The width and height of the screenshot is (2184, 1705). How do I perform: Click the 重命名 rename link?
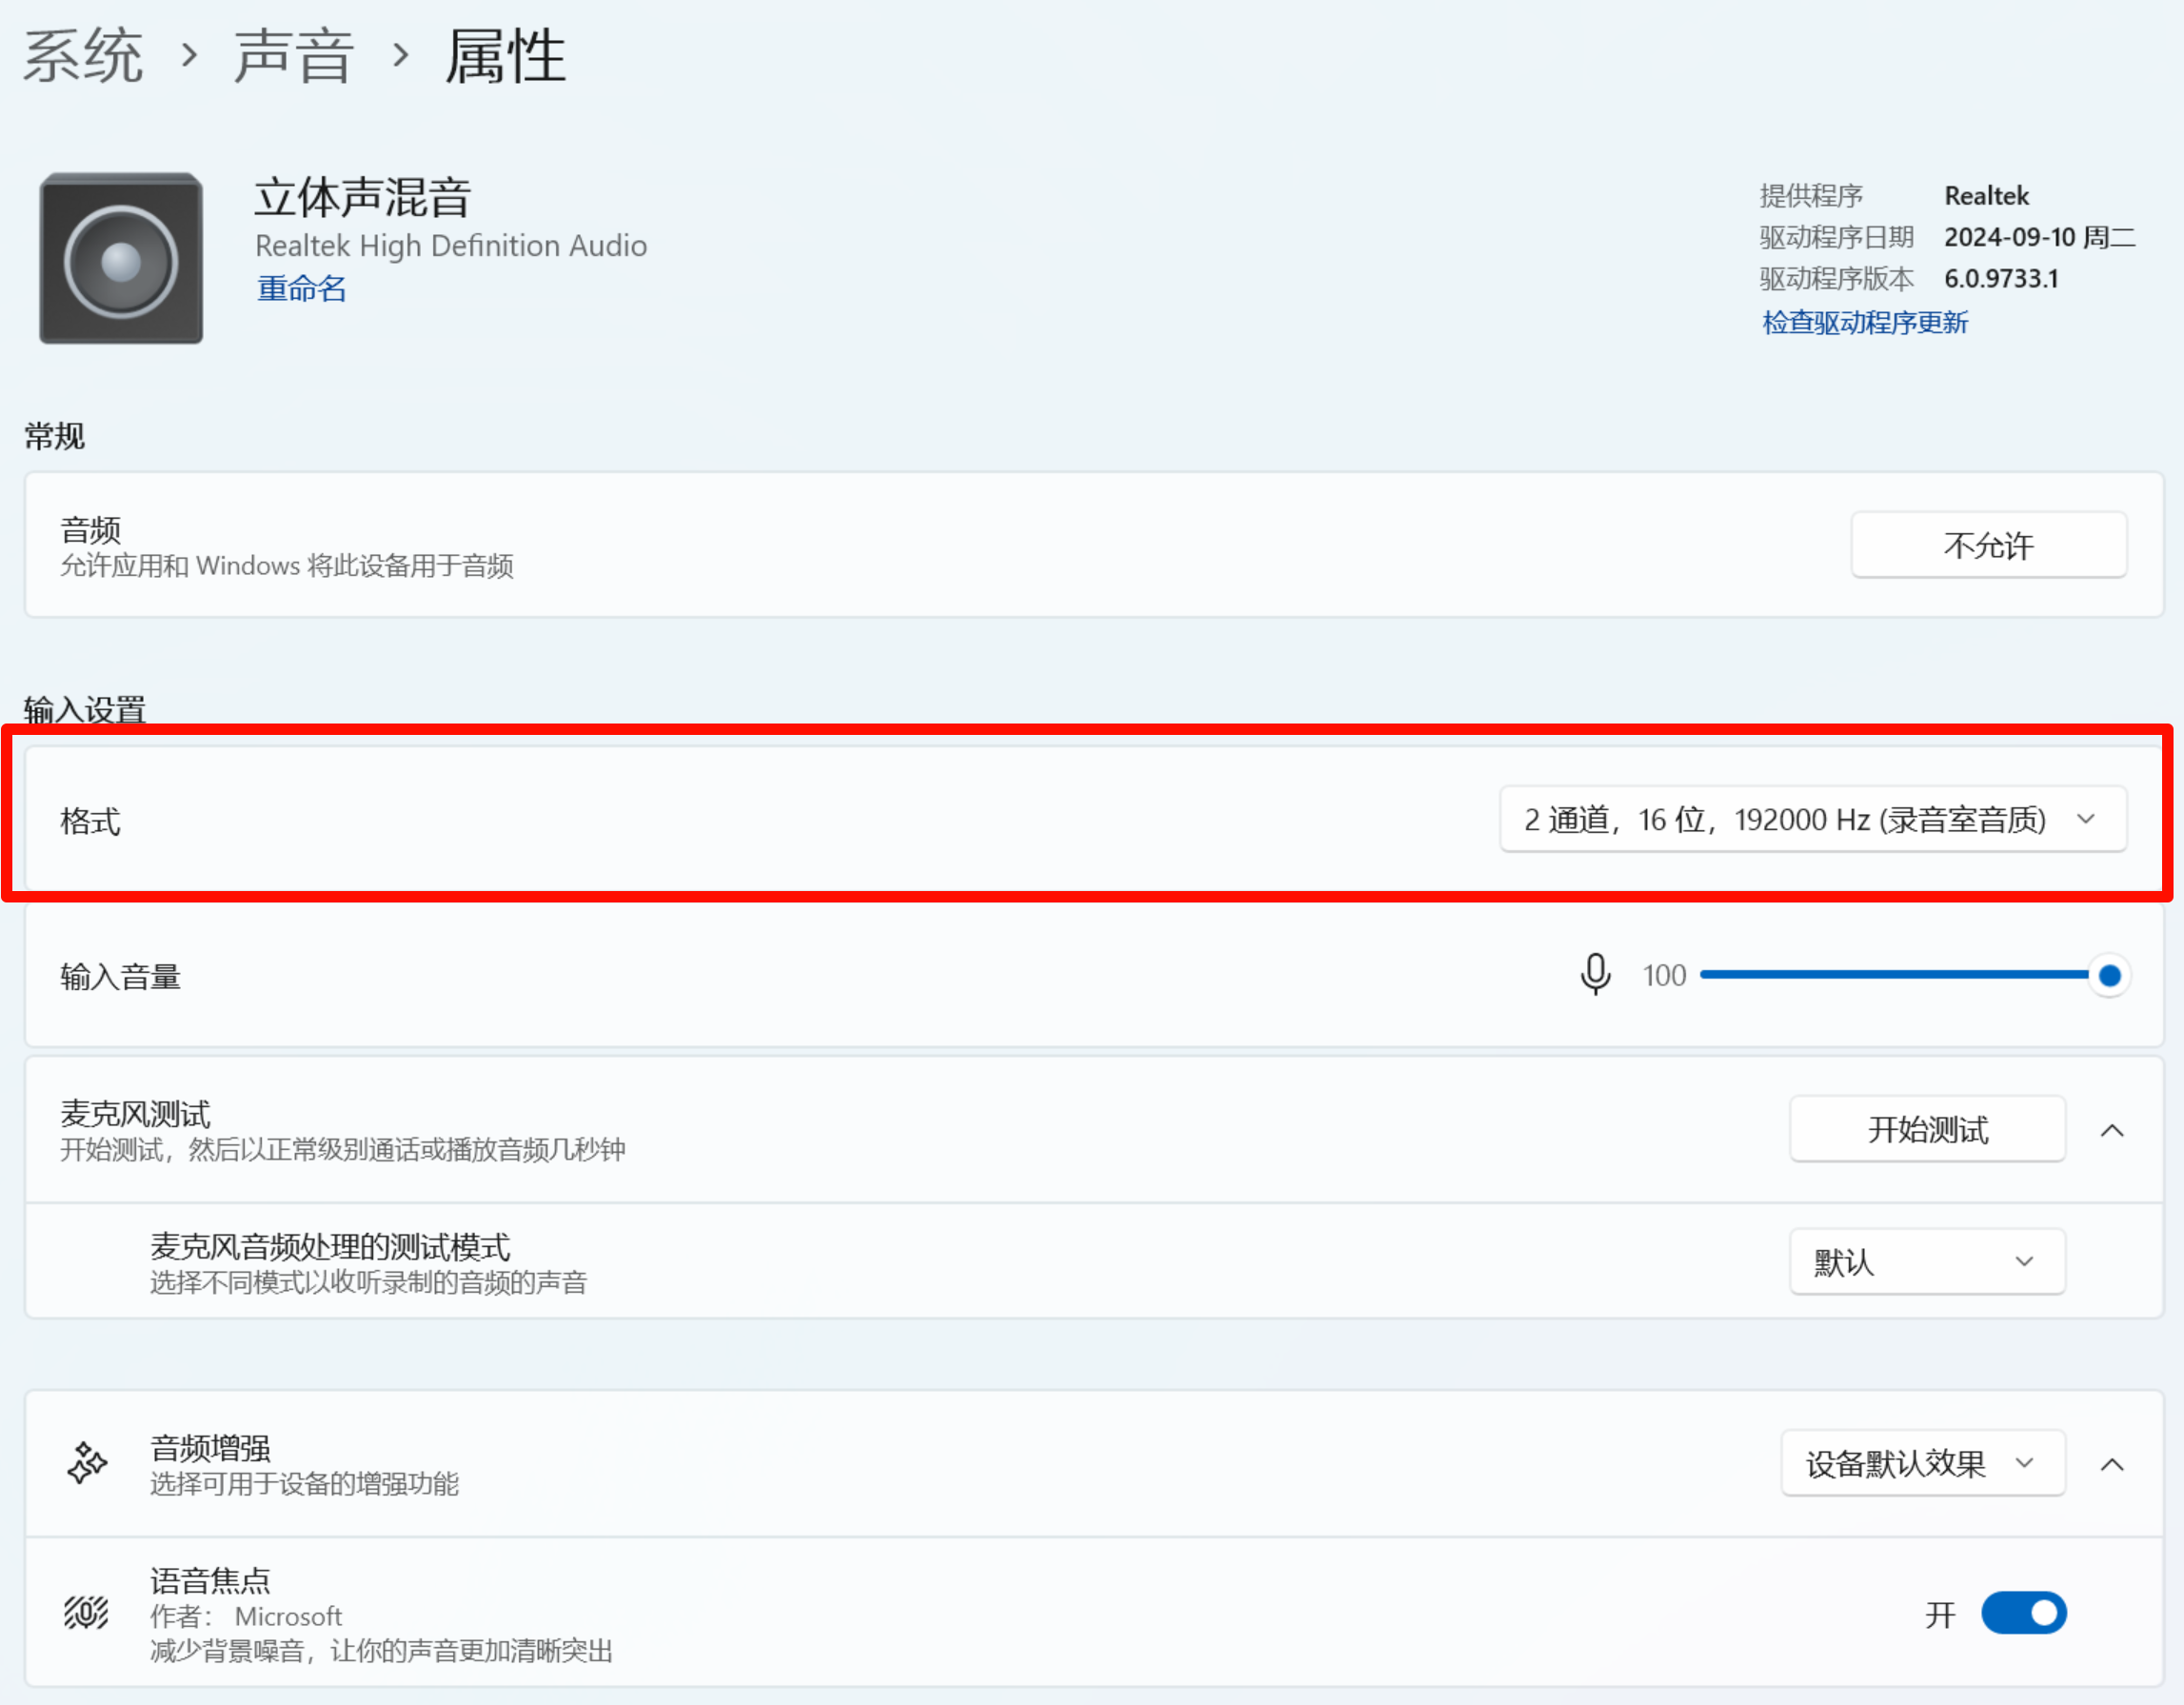point(301,289)
